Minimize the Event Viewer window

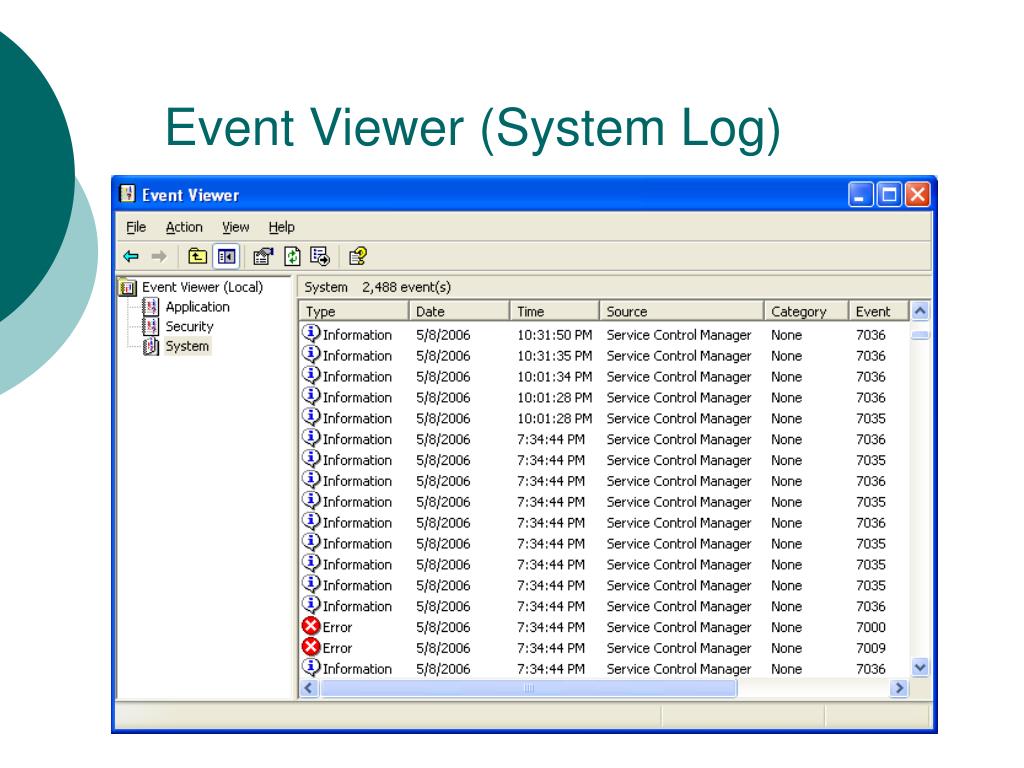[860, 195]
